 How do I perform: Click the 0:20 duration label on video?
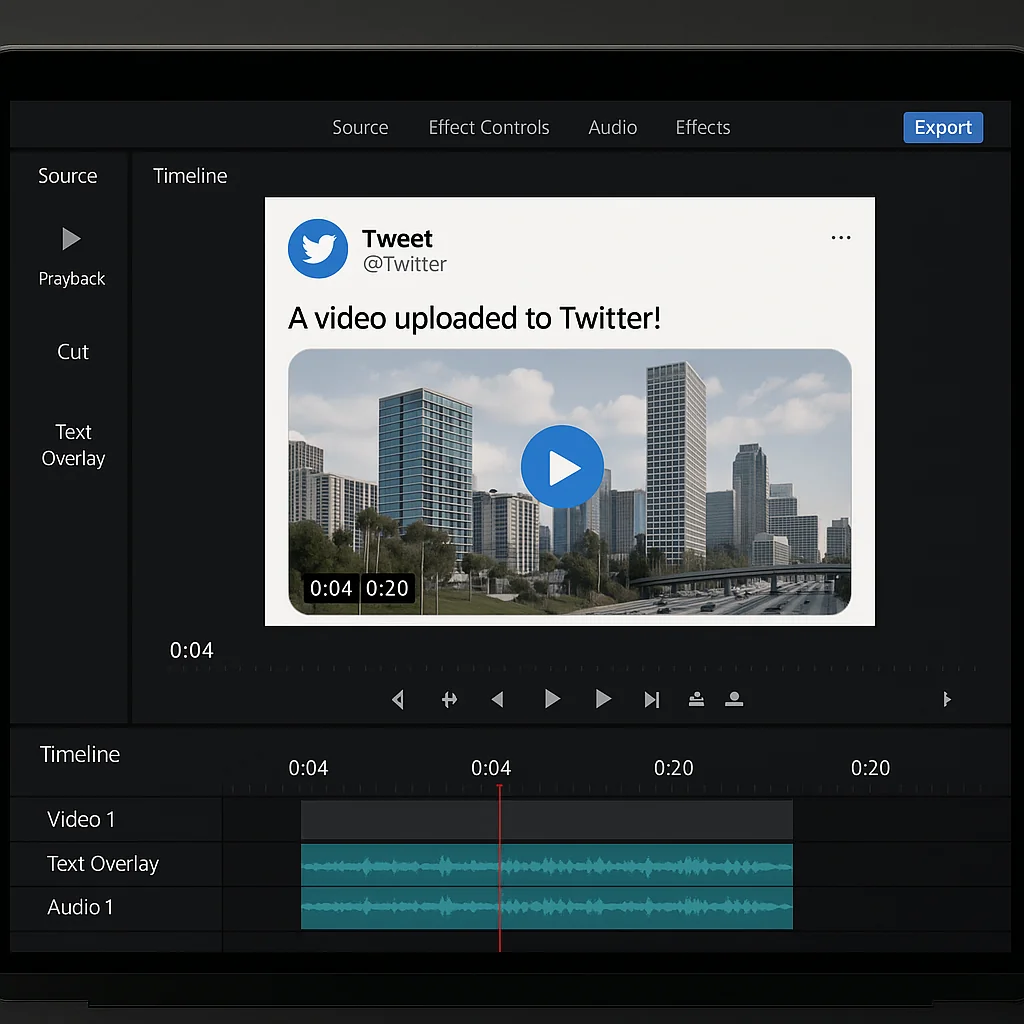pyautogui.click(x=387, y=588)
